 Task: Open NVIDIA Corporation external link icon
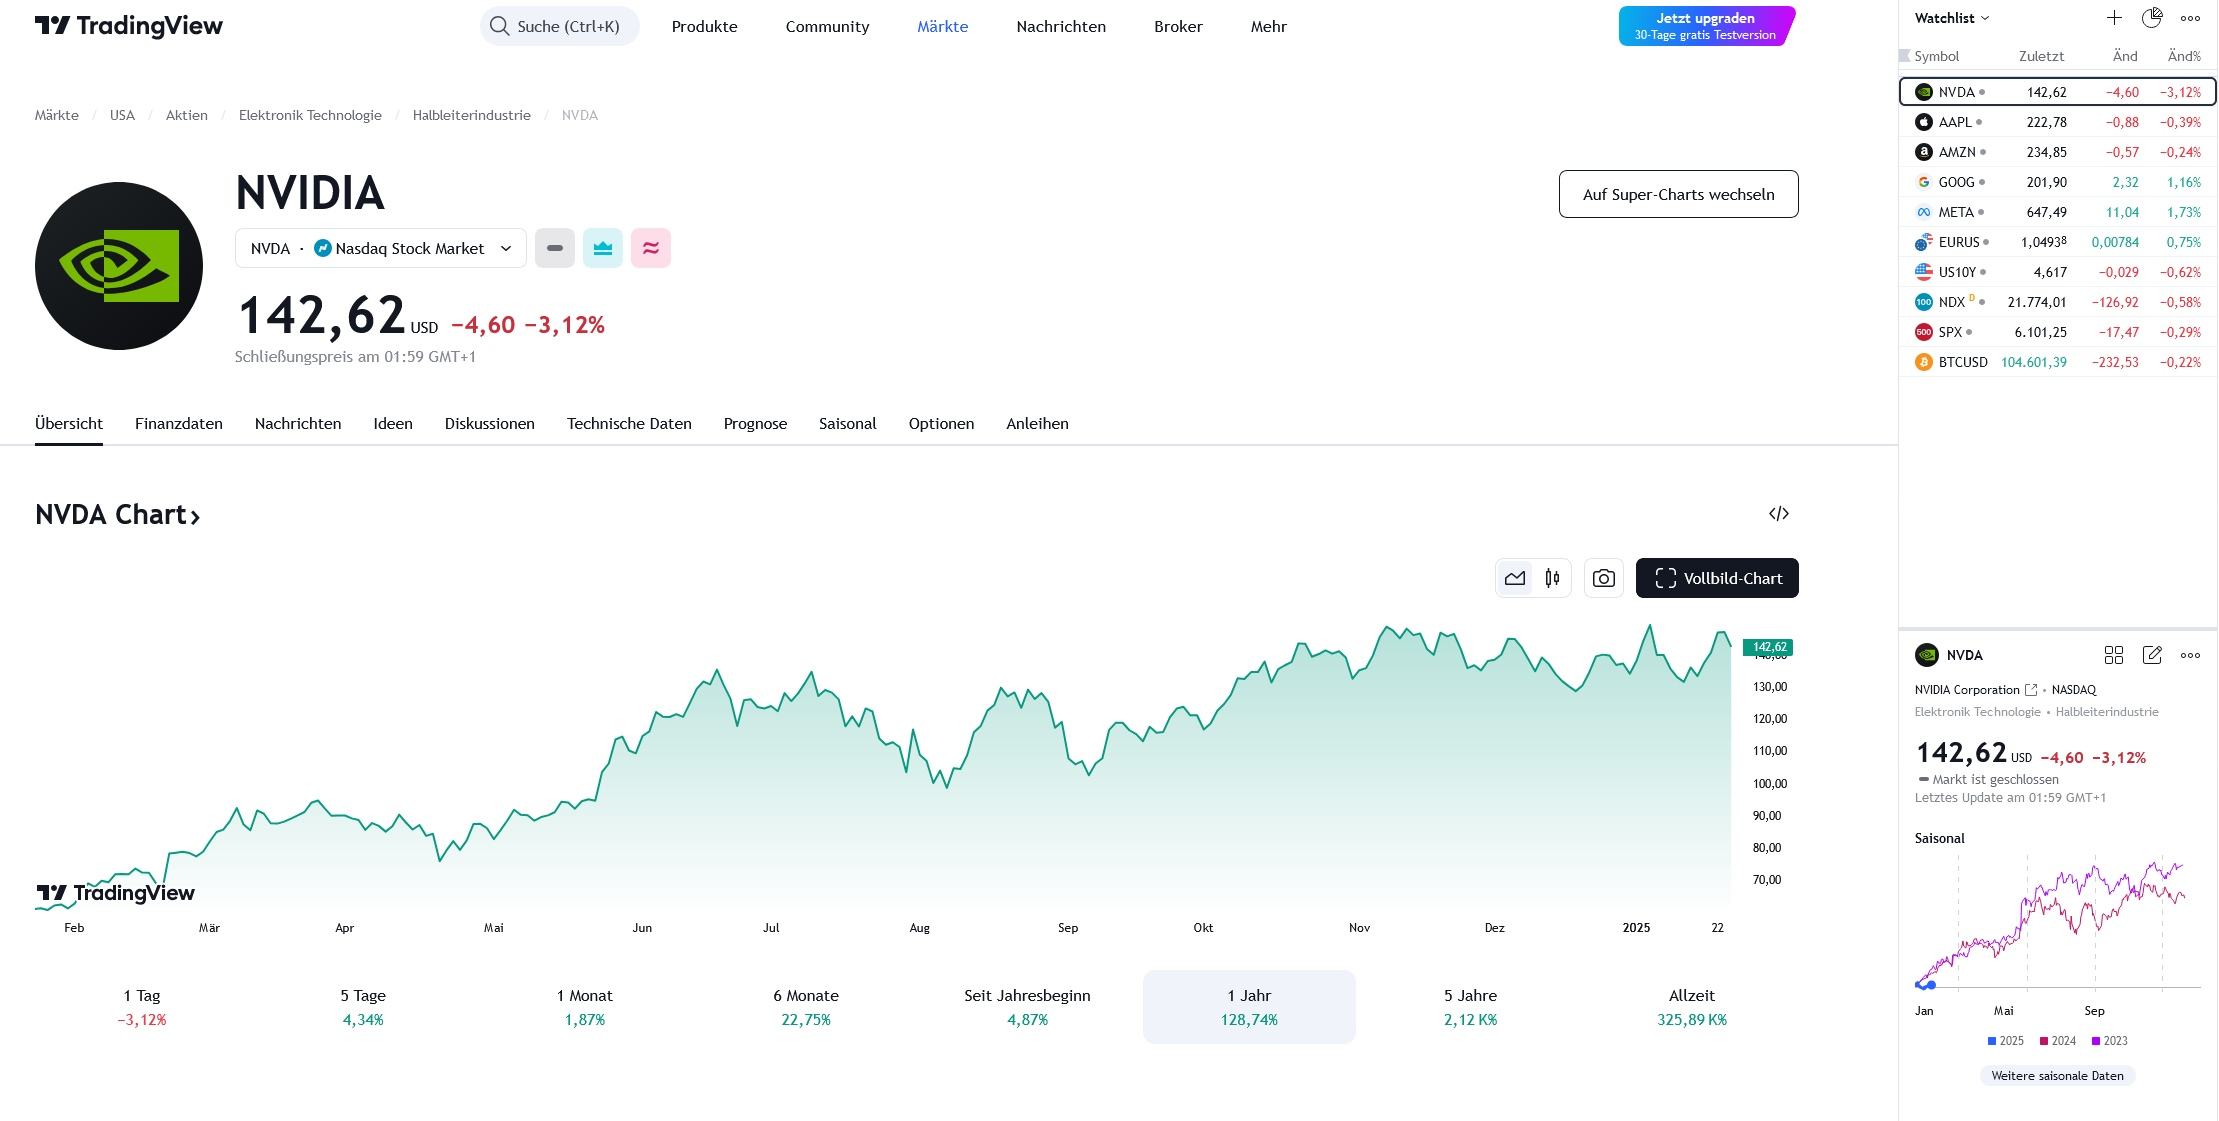coord(2031,690)
